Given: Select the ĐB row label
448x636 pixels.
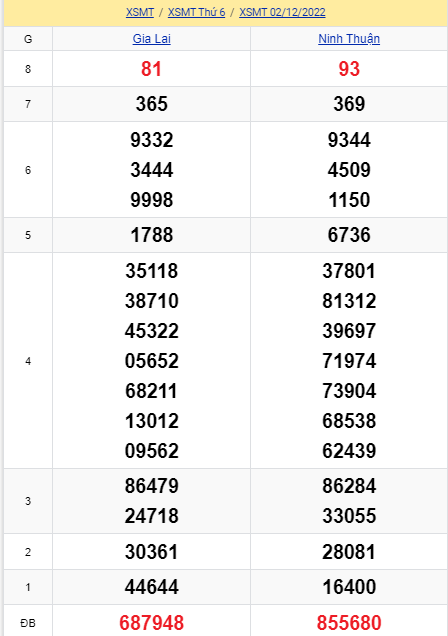Looking at the screenshot, I should coord(28,623).
